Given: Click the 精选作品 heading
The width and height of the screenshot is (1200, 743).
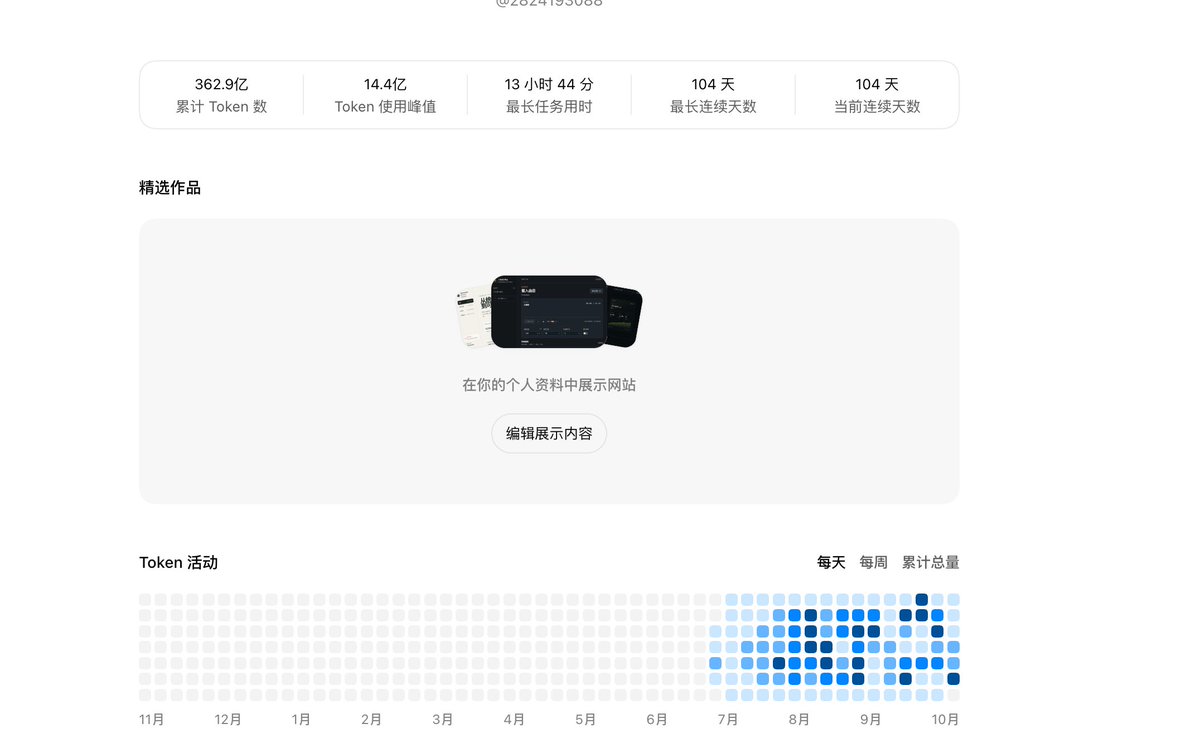Looking at the screenshot, I should 170,188.
